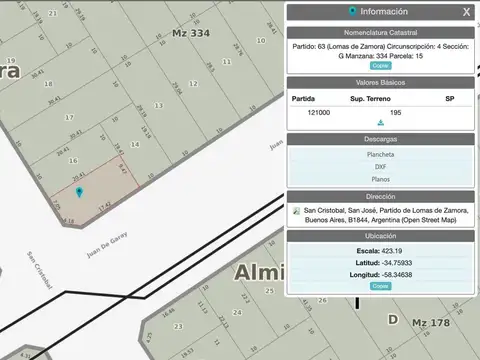The height and width of the screenshot is (360, 480).
Task: Select parcel 17 in Mz 334
Action: [x=69, y=117]
